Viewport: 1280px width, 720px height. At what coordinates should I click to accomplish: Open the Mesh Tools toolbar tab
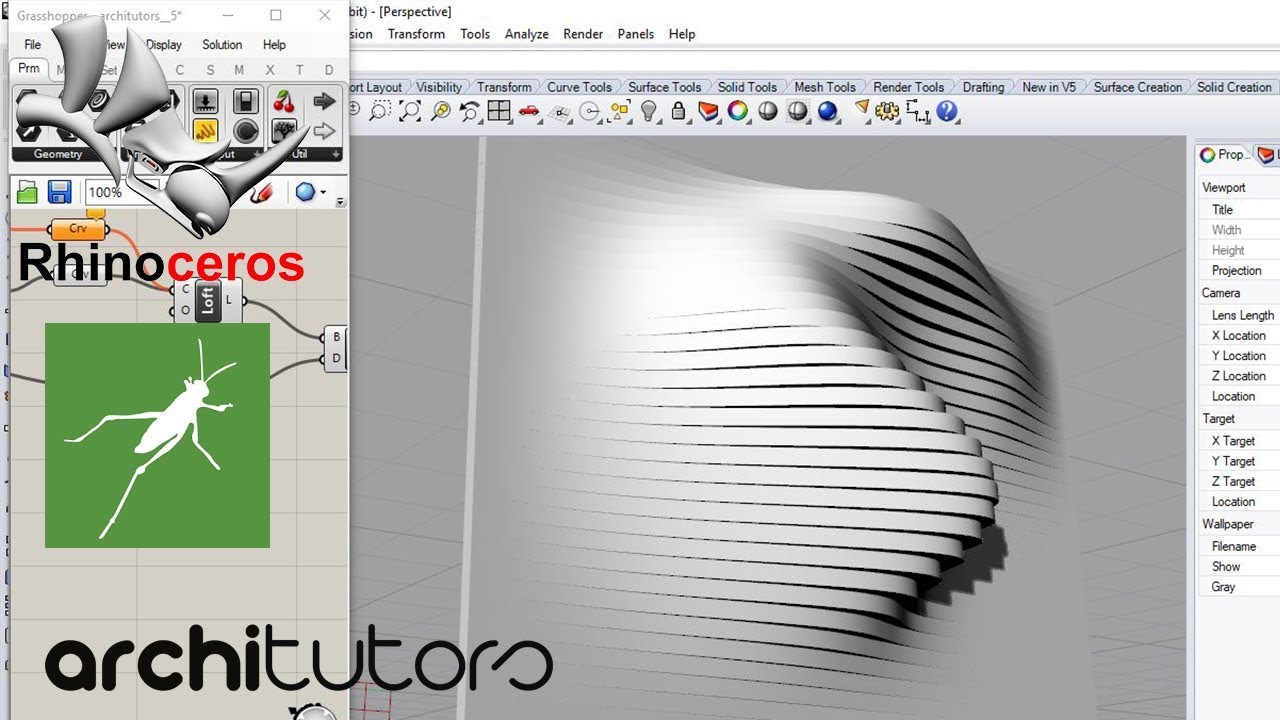click(x=825, y=87)
